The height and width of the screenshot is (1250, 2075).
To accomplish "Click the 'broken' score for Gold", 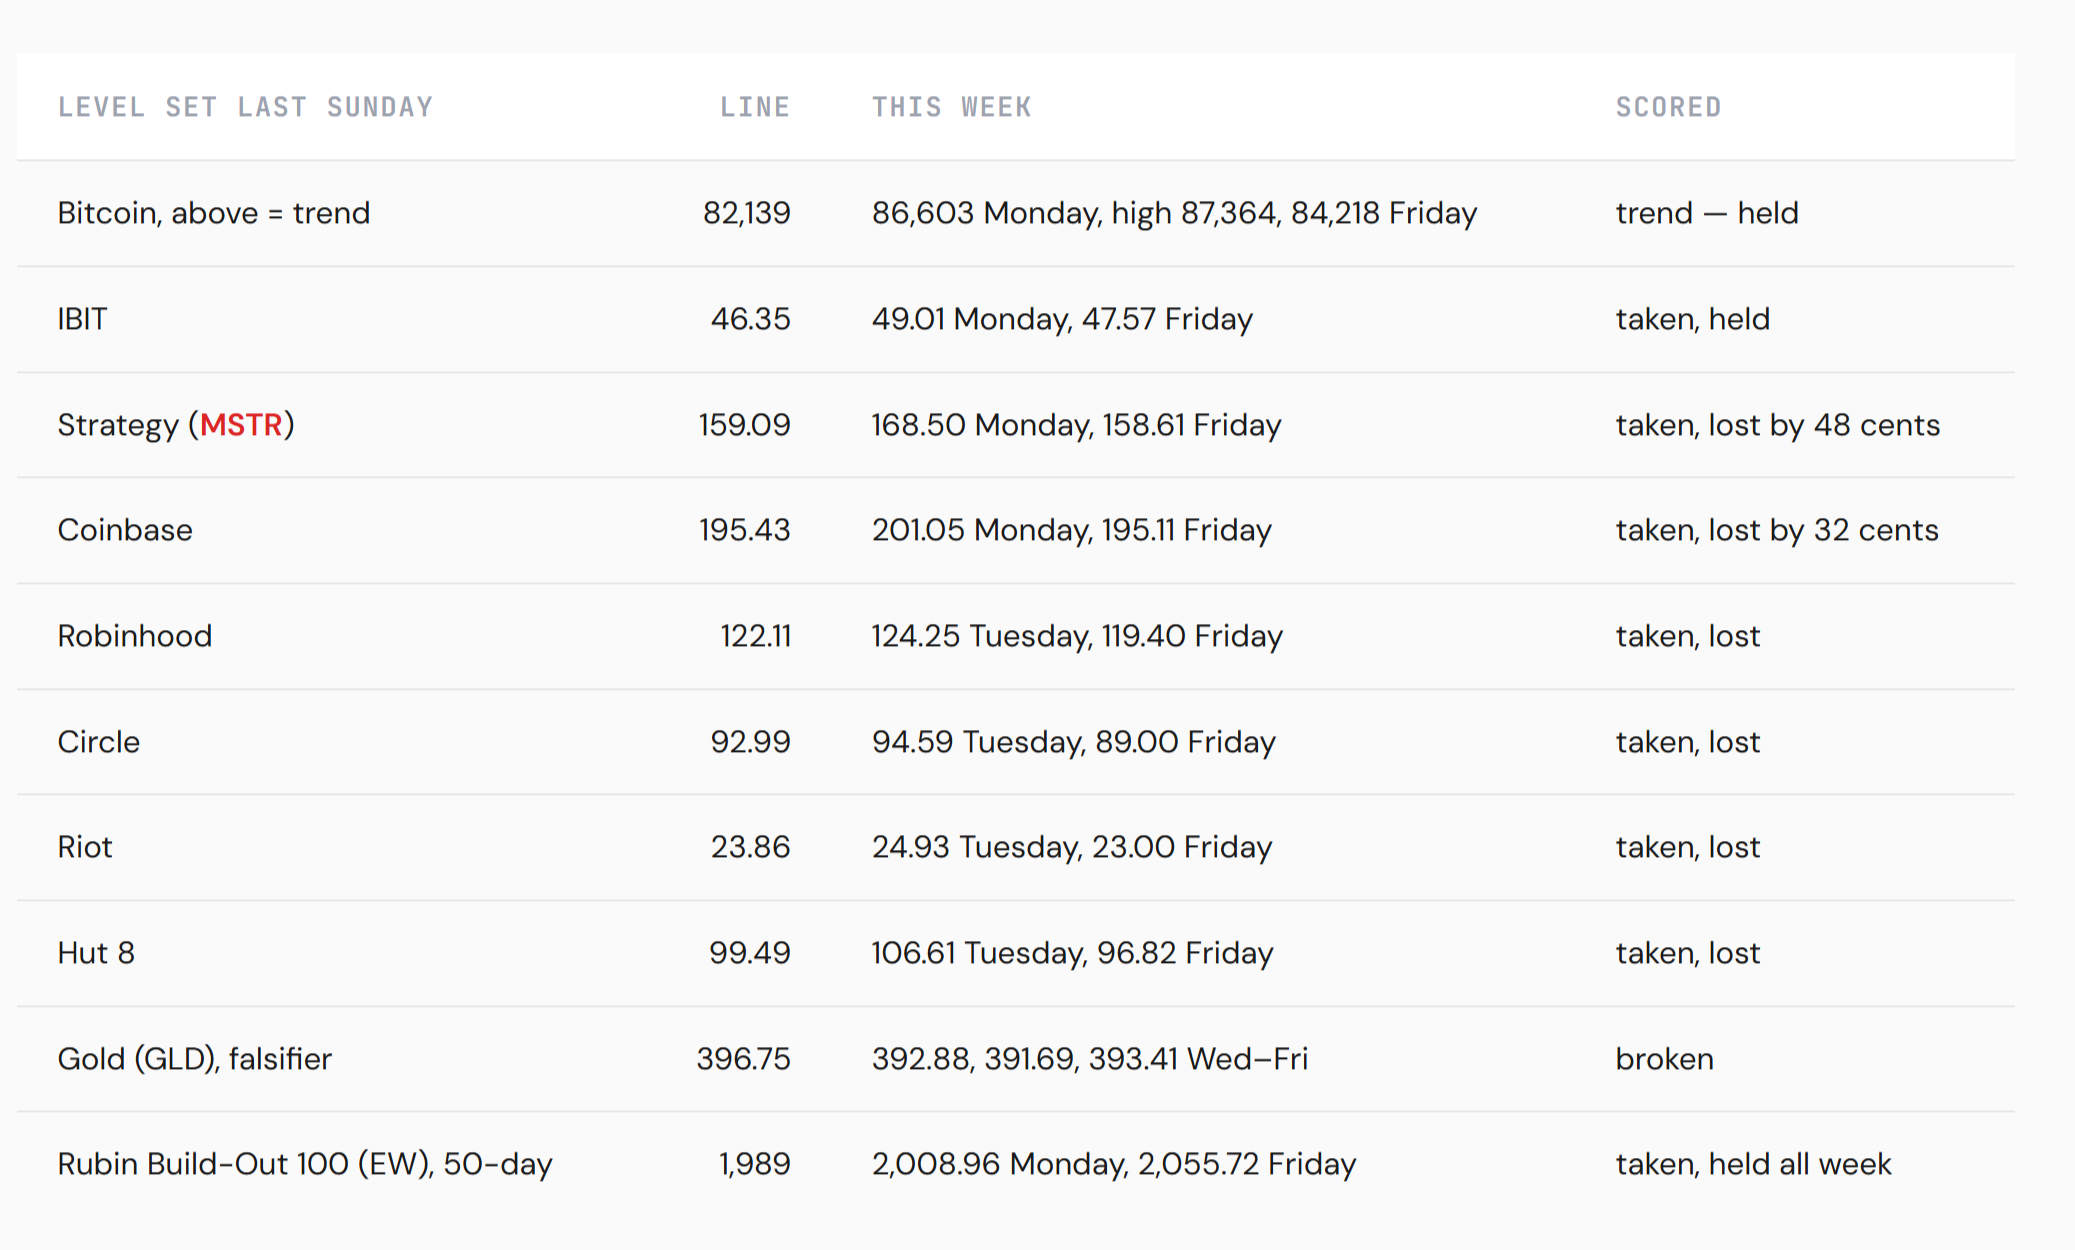I will (x=1665, y=1059).
